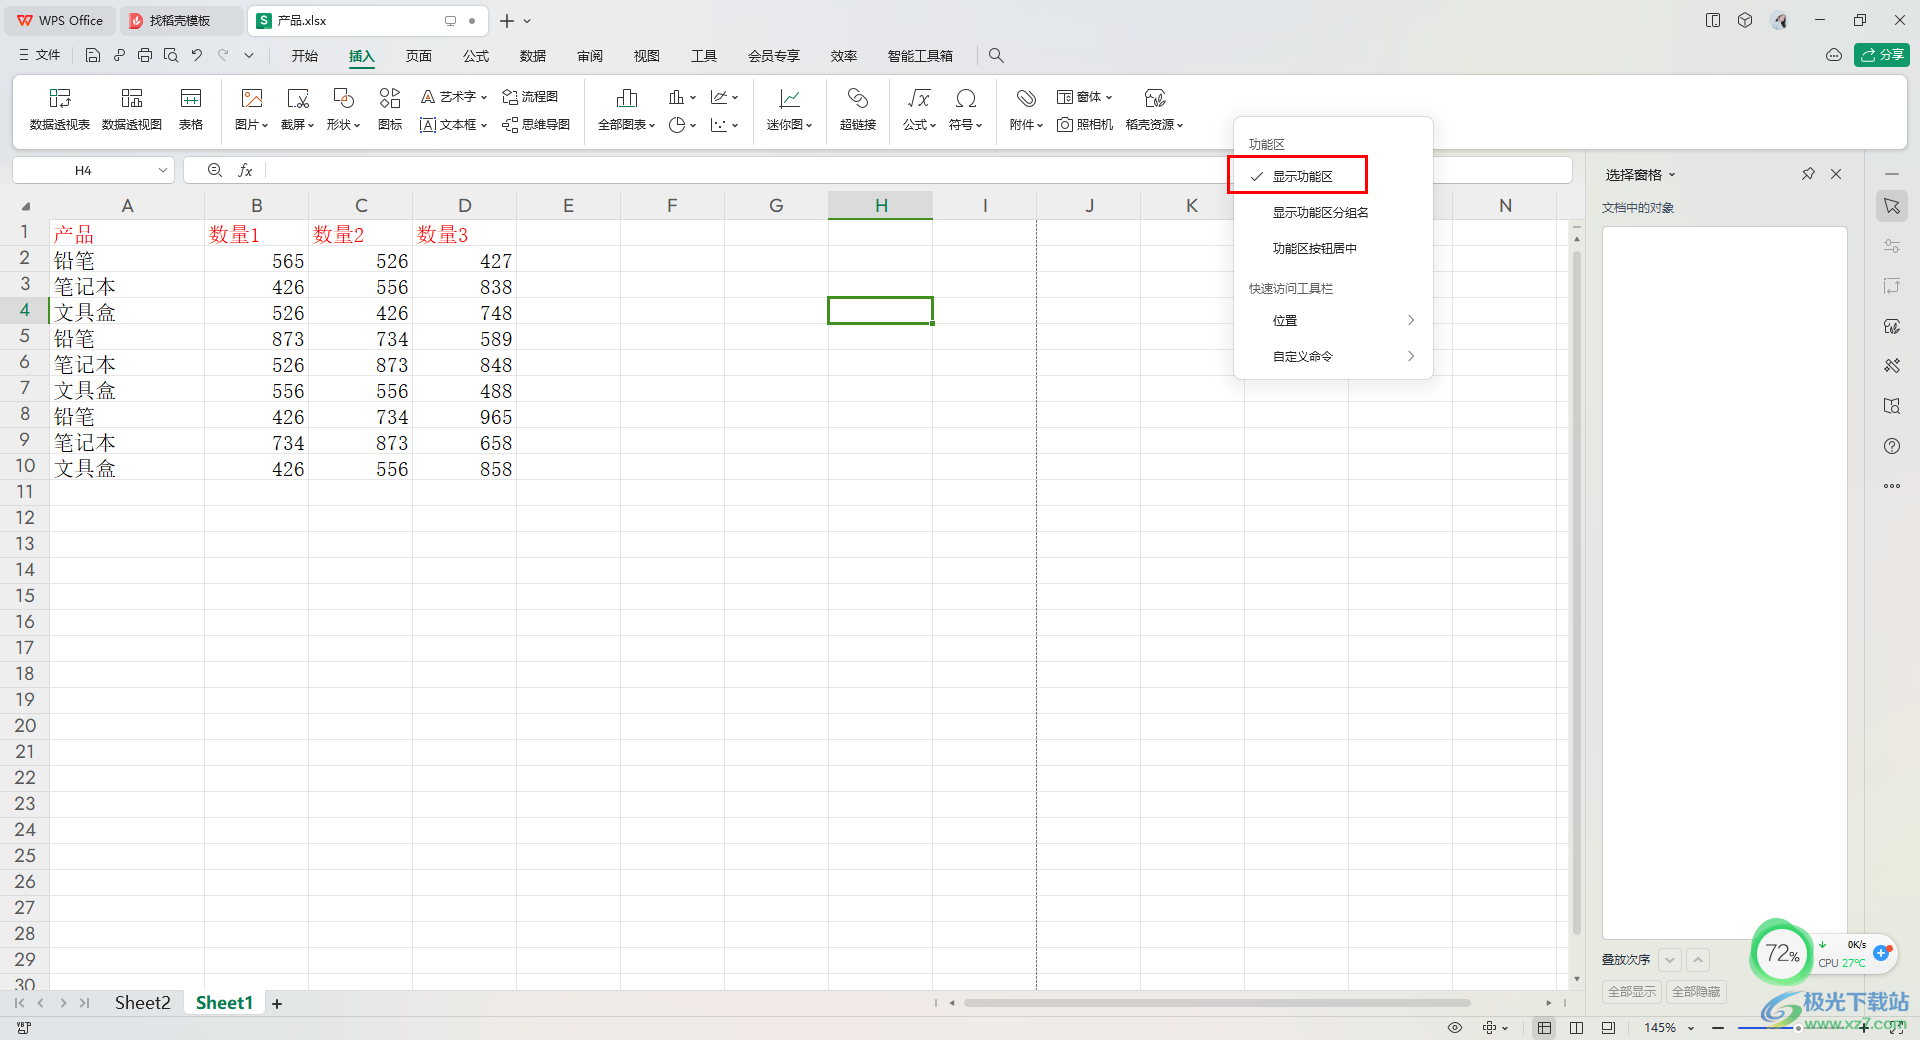Insert a table (表格)
Viewport: 1920px width, 1040px height.
pyautogui.click(x=191, y=109)
